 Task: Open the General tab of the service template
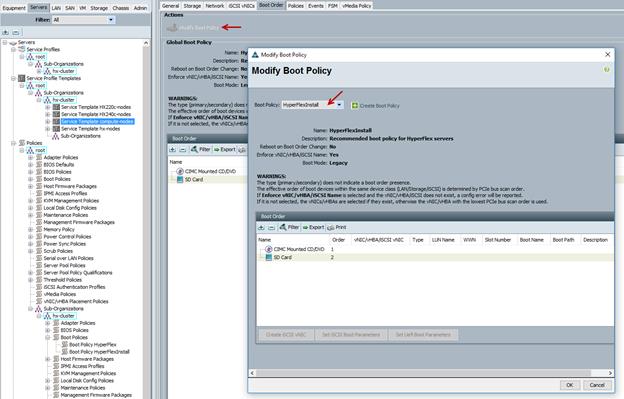click(x=170, y=6)
